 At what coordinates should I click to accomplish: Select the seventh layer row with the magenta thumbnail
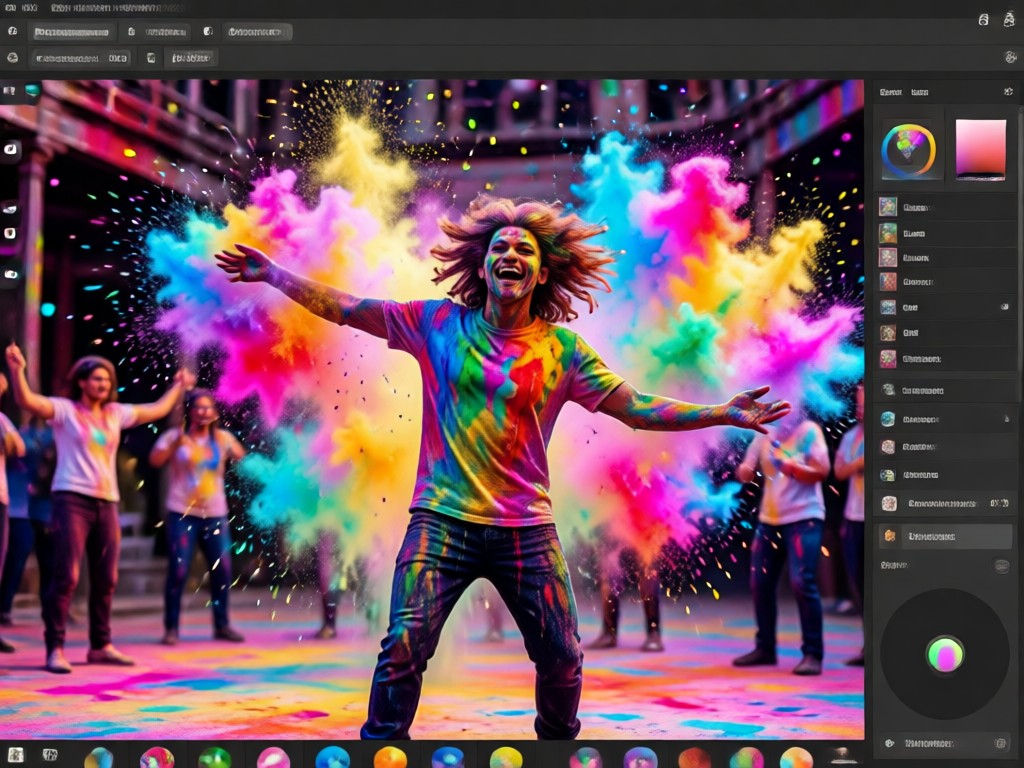pos(944,359)
